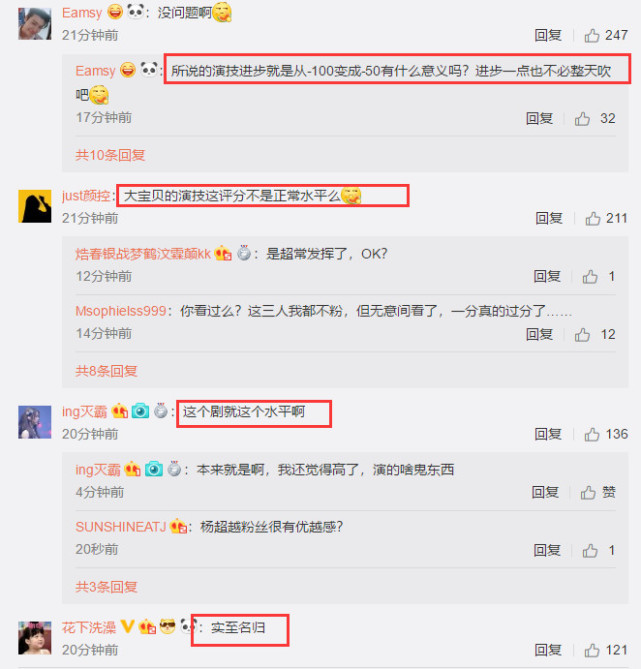Like just颜控's comment with 211 likes

coord(593,219)
